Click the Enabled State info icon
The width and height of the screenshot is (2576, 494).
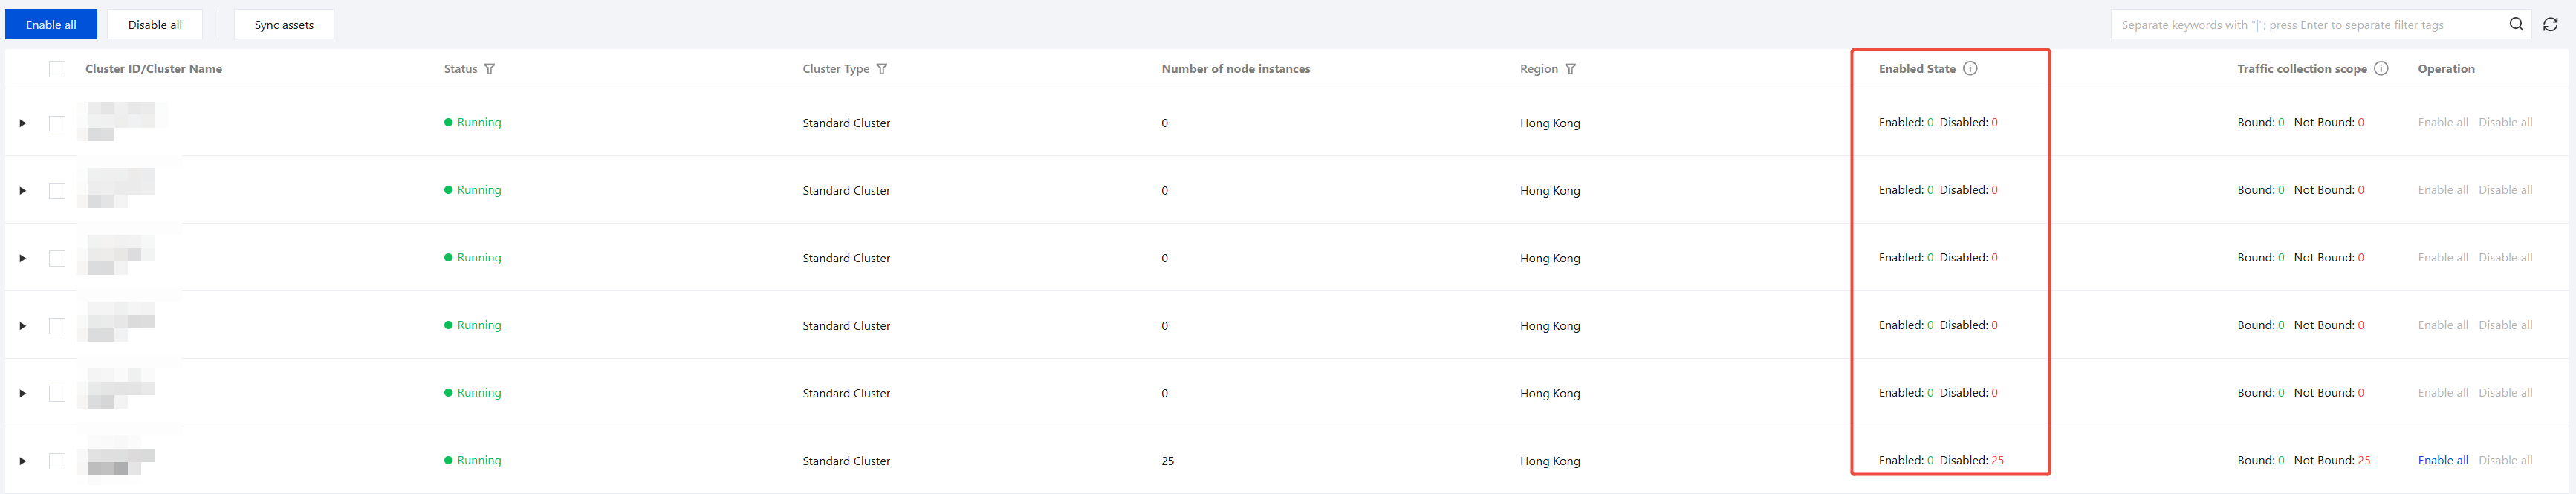coord(1970,68)
